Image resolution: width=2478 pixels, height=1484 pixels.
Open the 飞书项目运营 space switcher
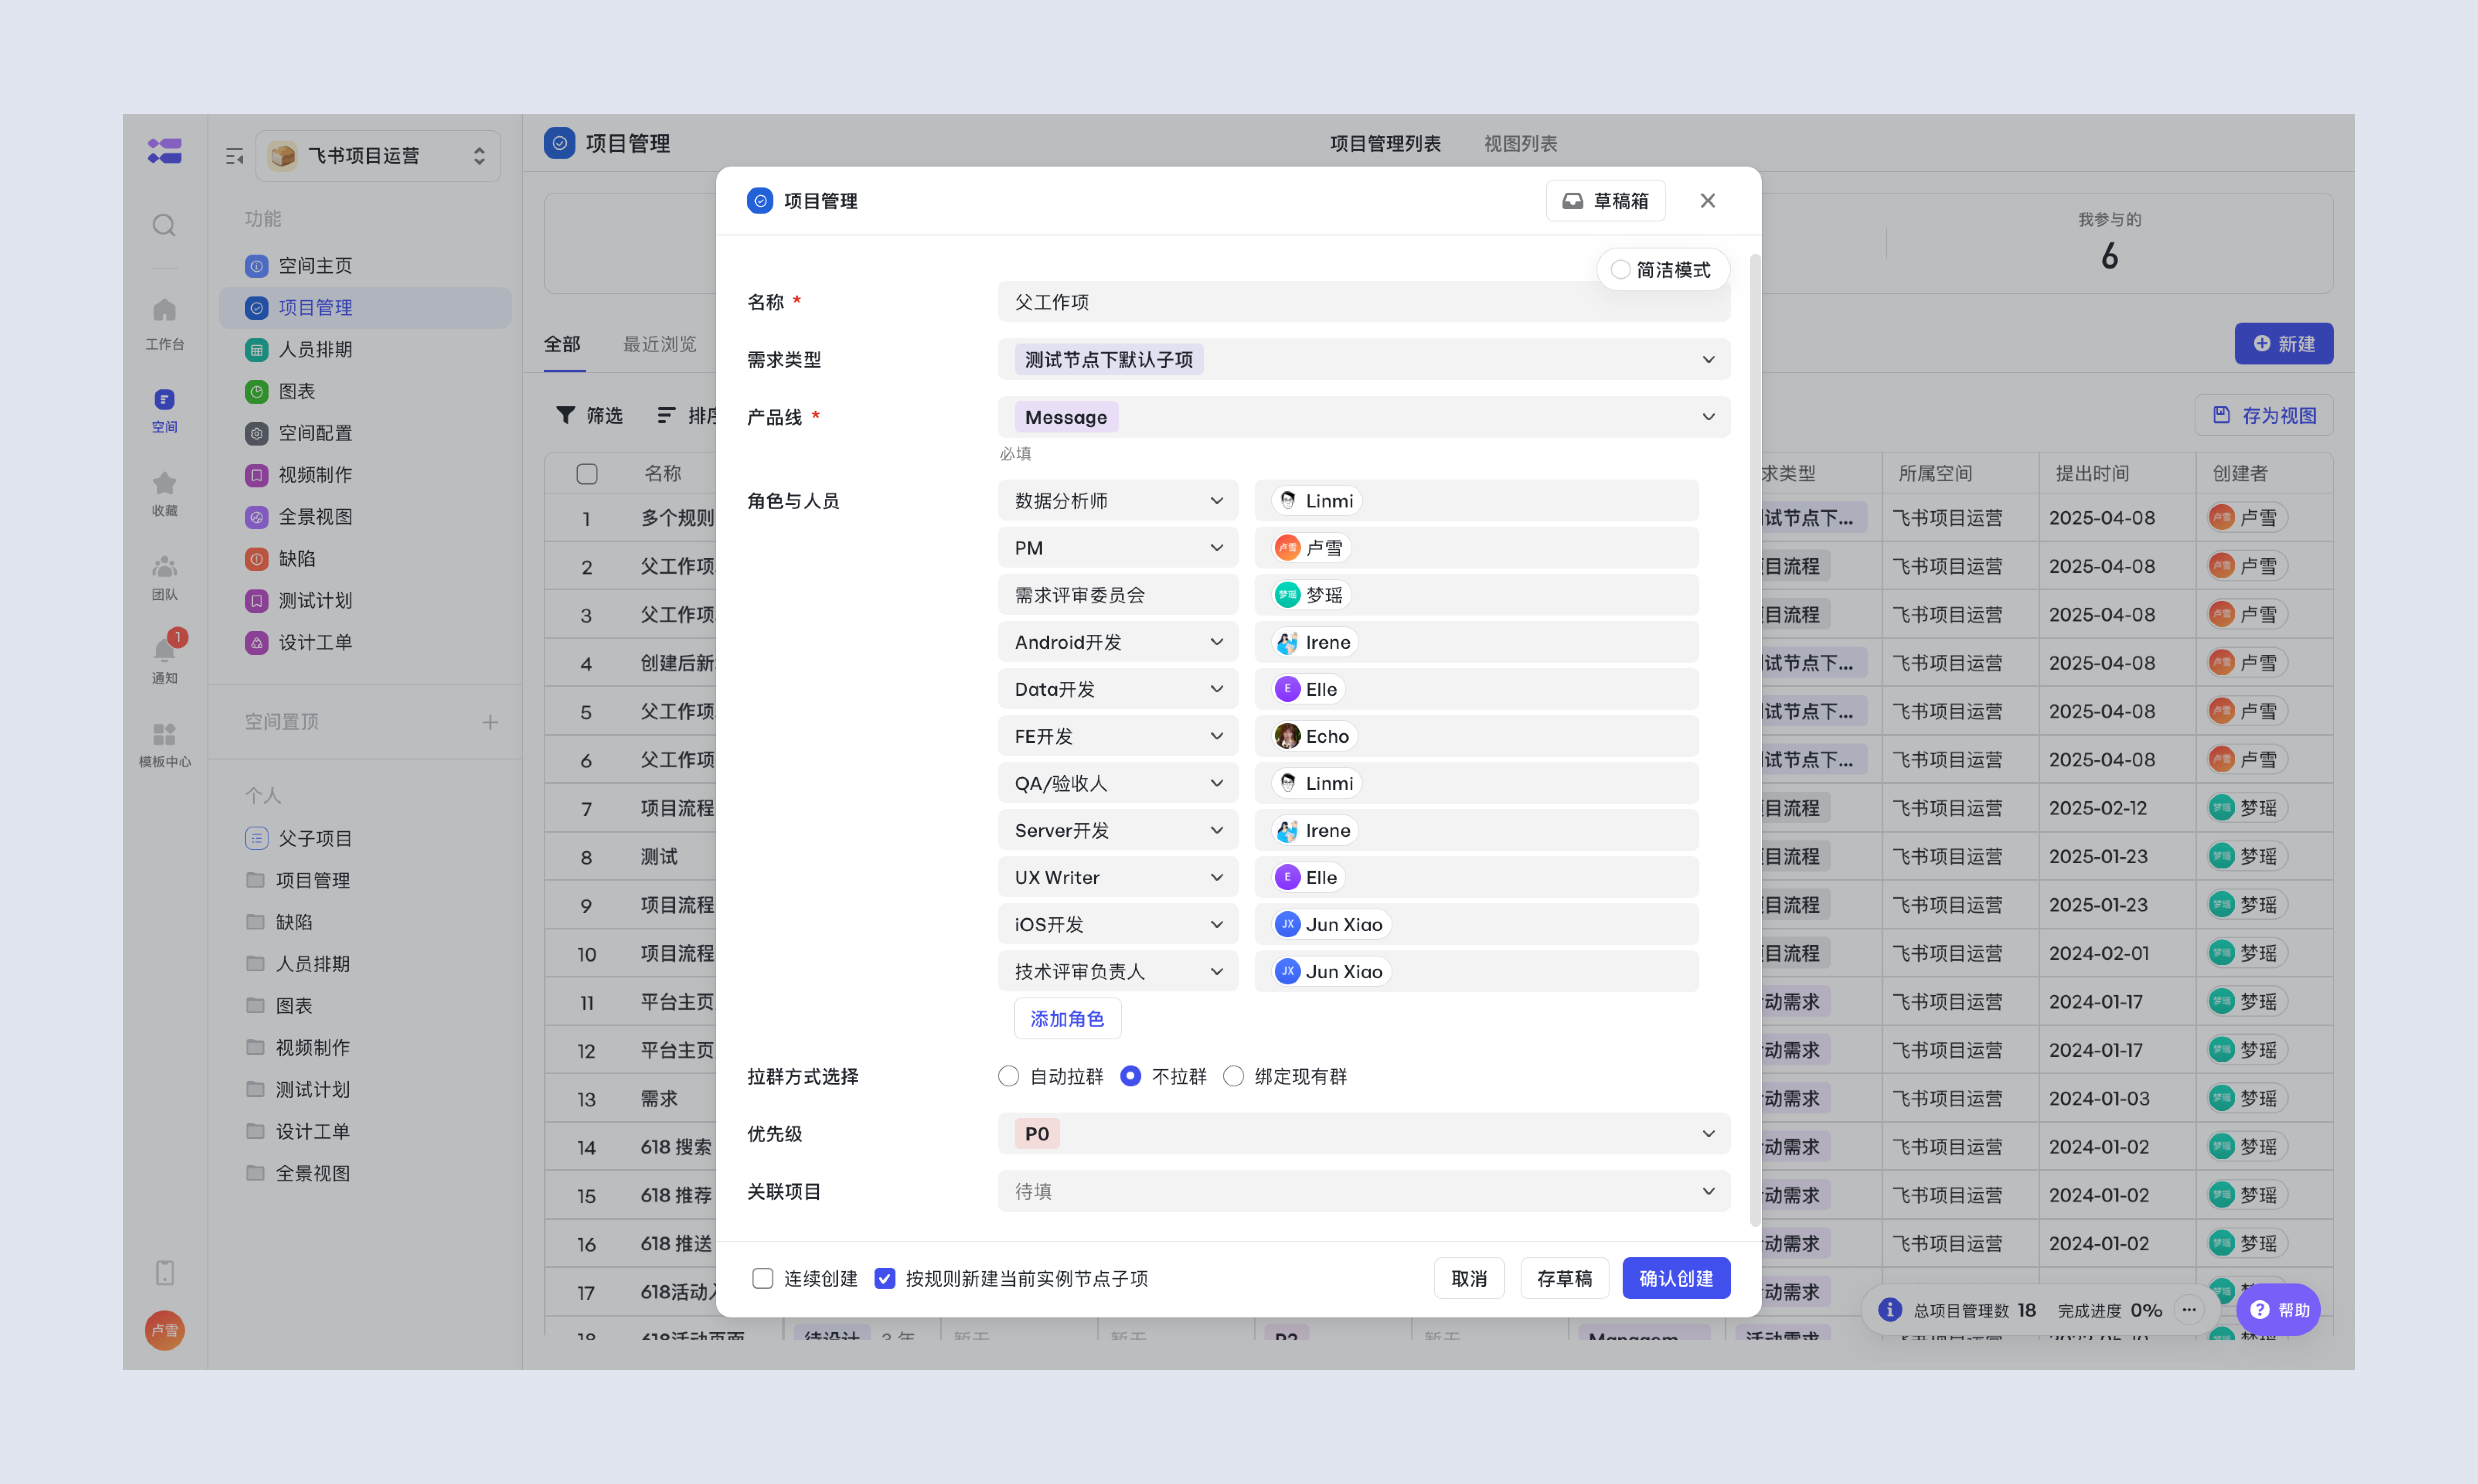(378, 156)
